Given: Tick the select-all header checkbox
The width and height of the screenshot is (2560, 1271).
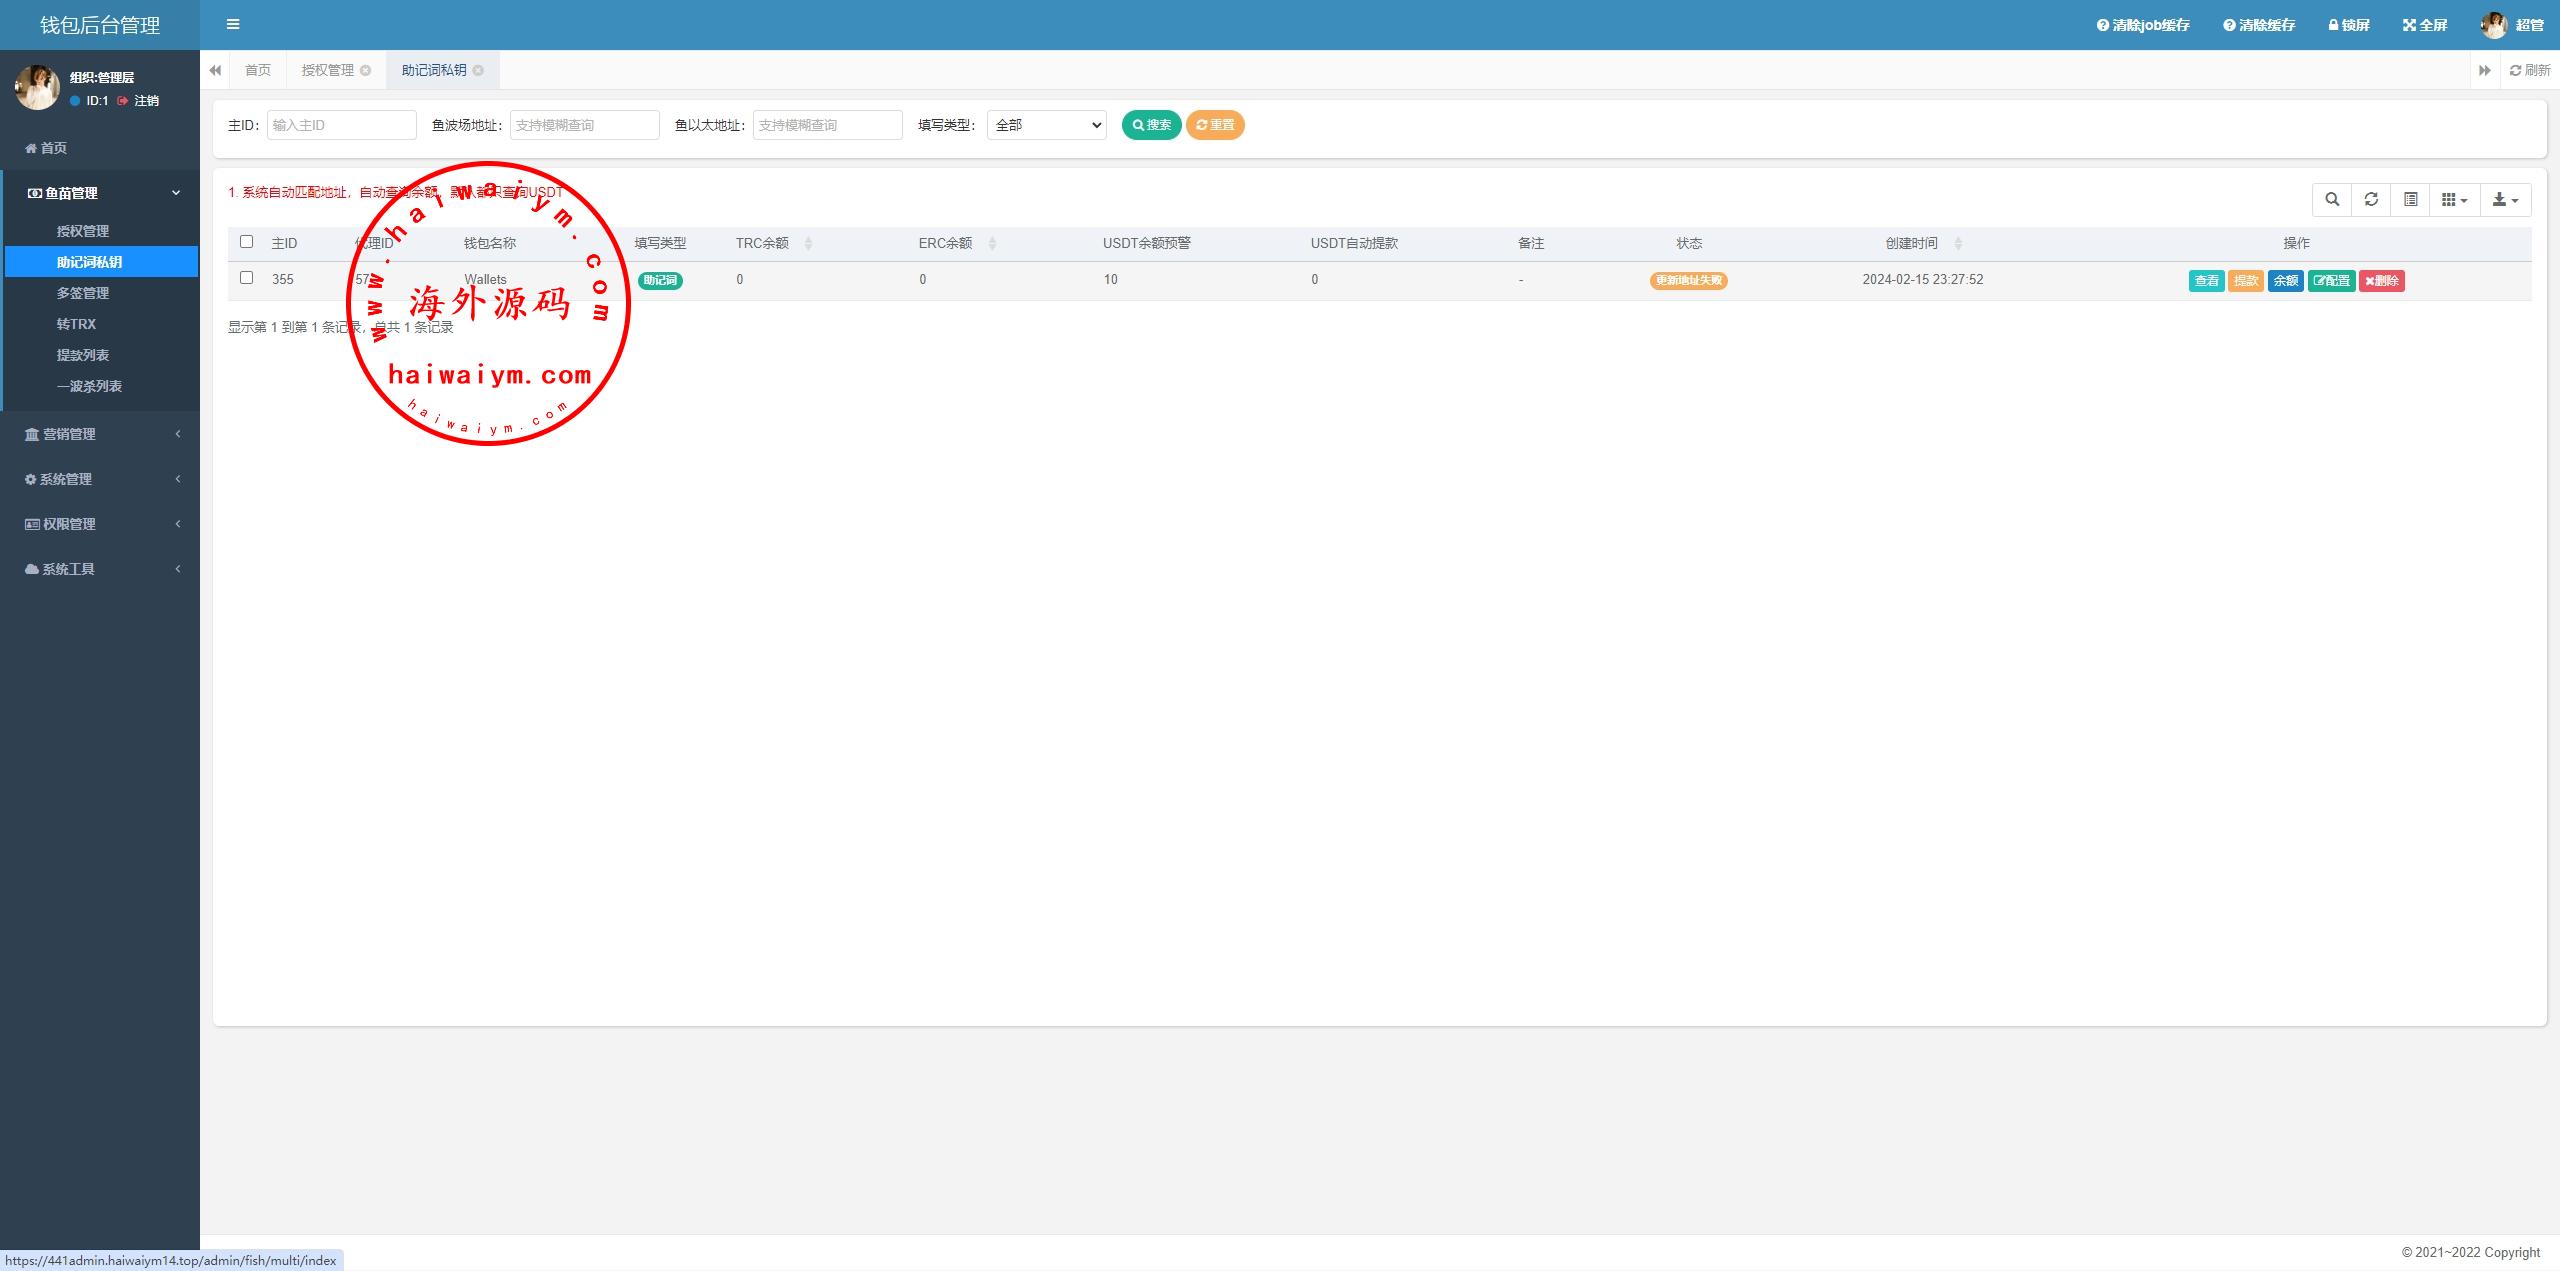Looking at the screenshot, I should 247,242.
